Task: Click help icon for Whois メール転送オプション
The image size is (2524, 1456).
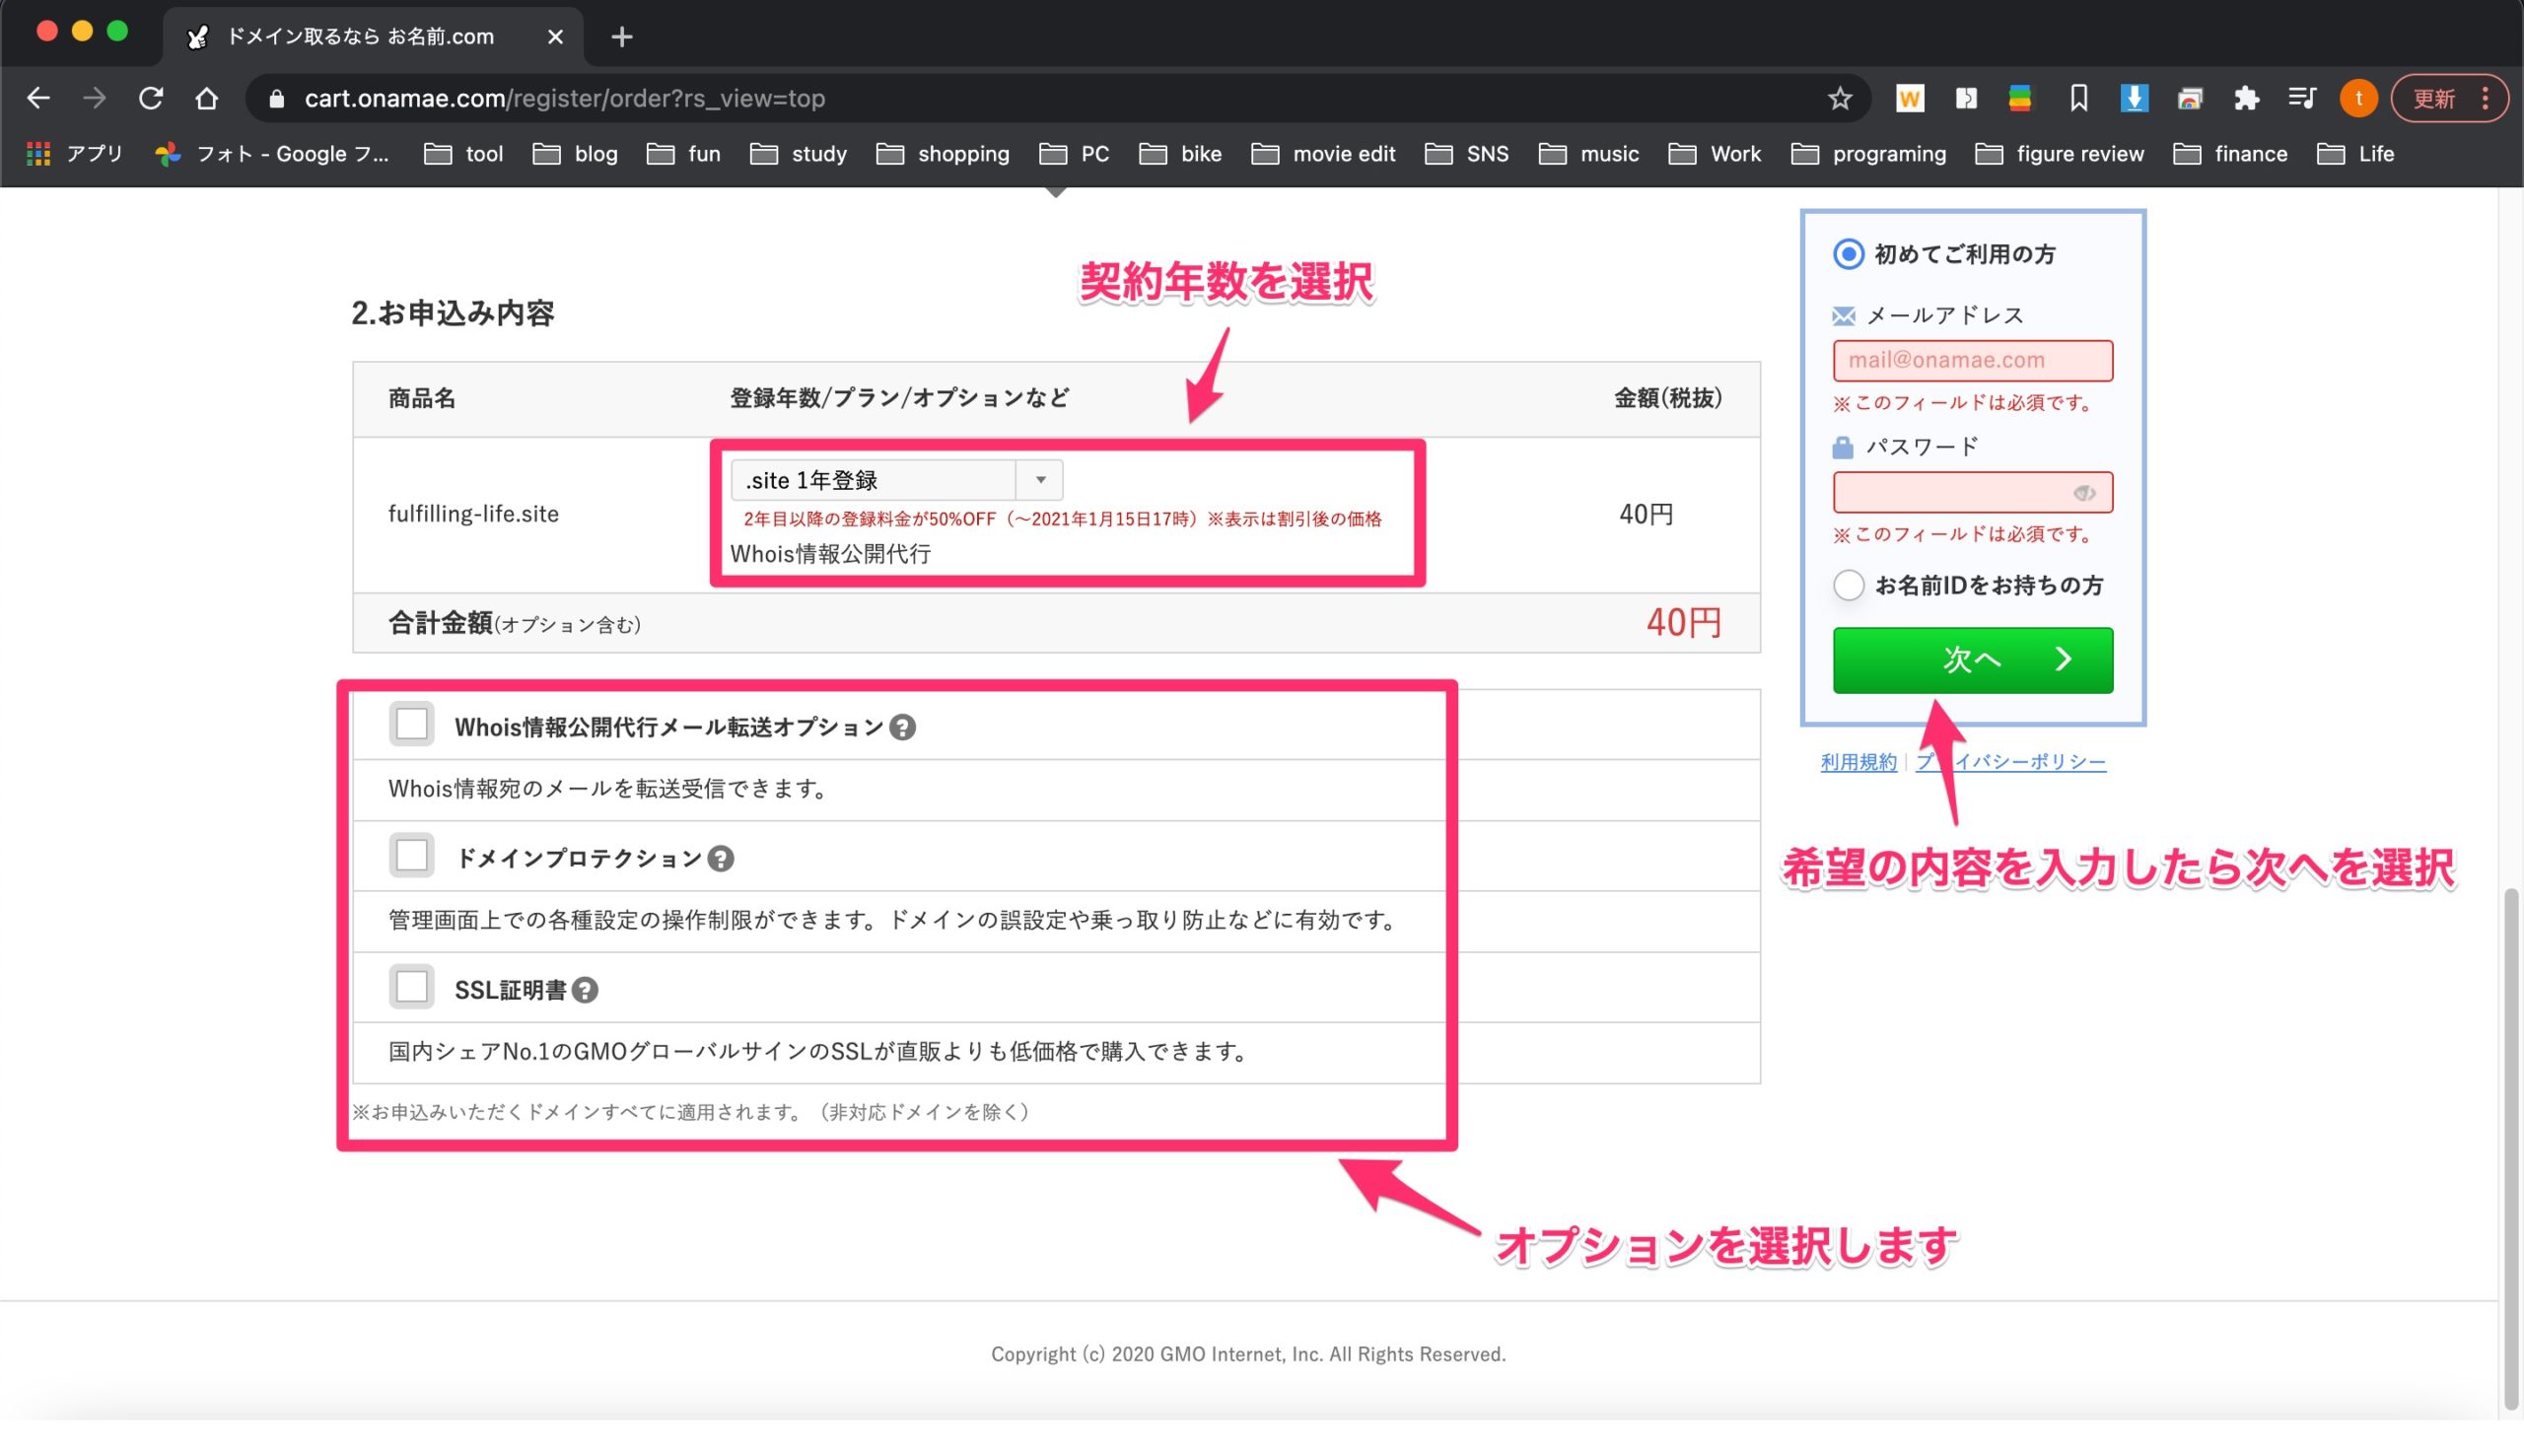Action: (902, 727)
